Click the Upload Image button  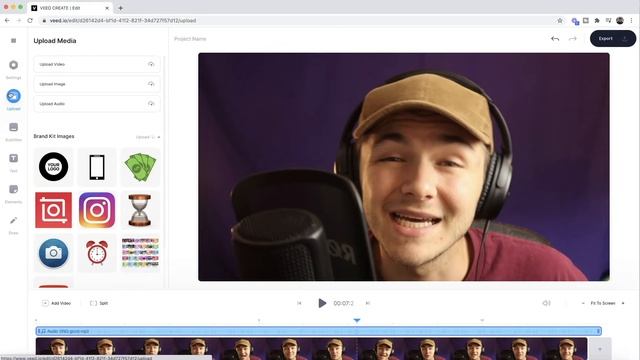97,84
